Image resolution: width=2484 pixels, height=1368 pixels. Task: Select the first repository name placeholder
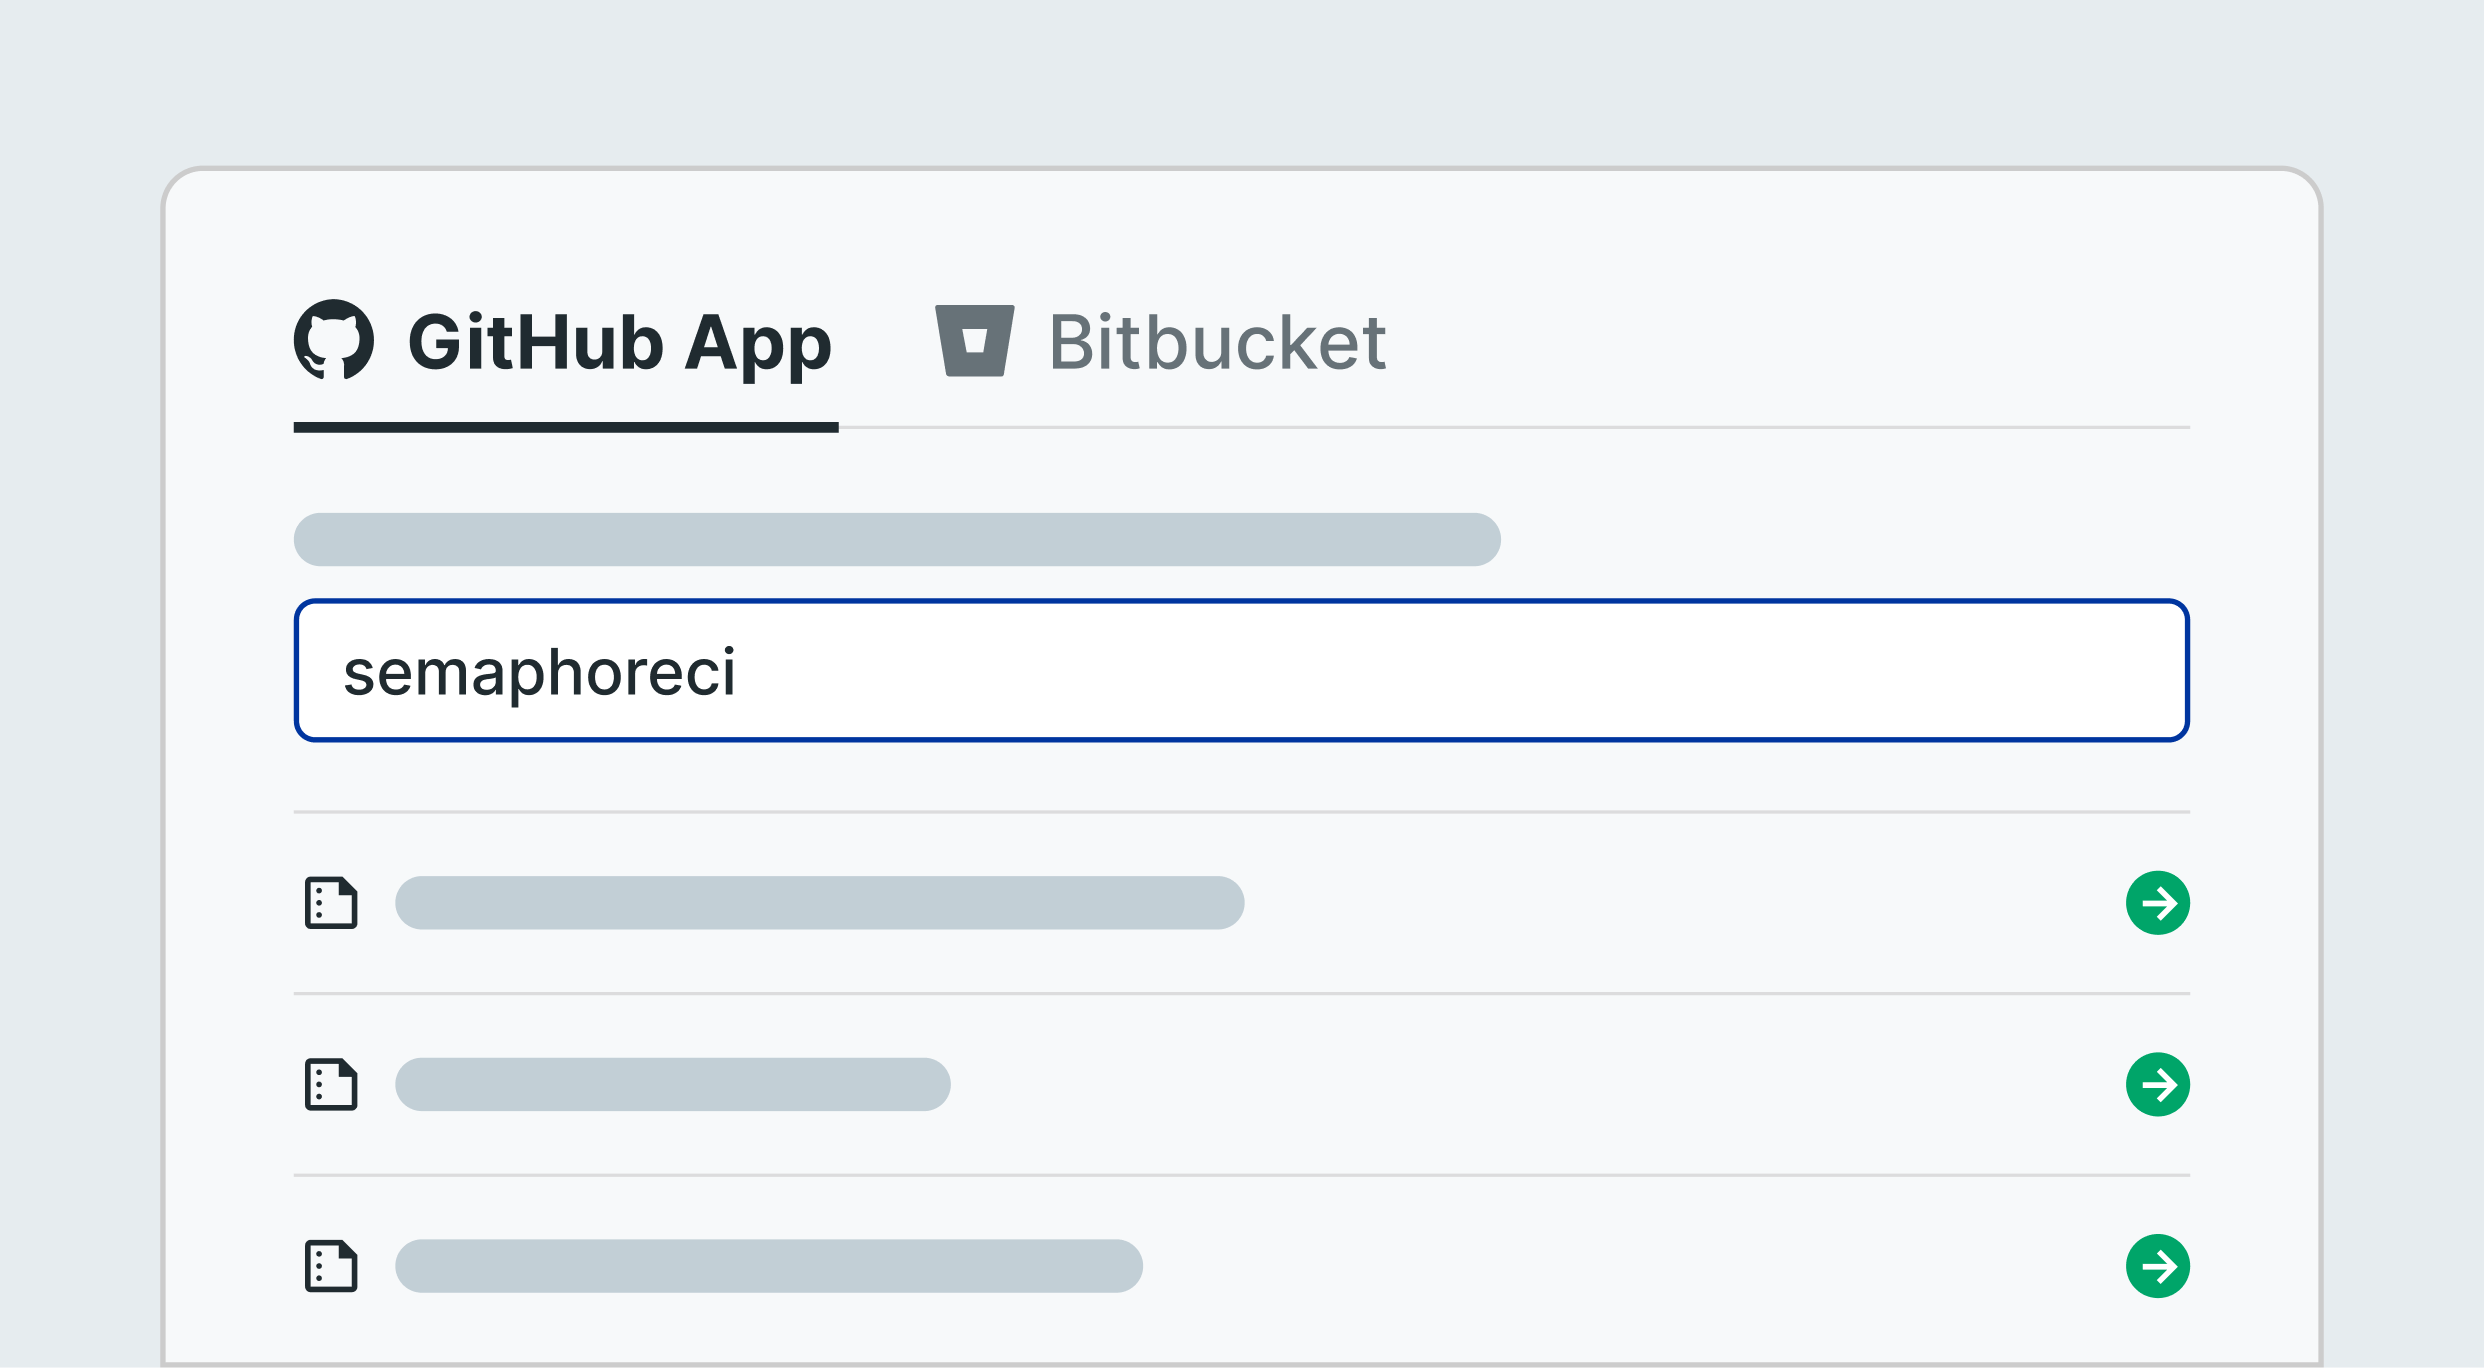(x=820, y=903)
